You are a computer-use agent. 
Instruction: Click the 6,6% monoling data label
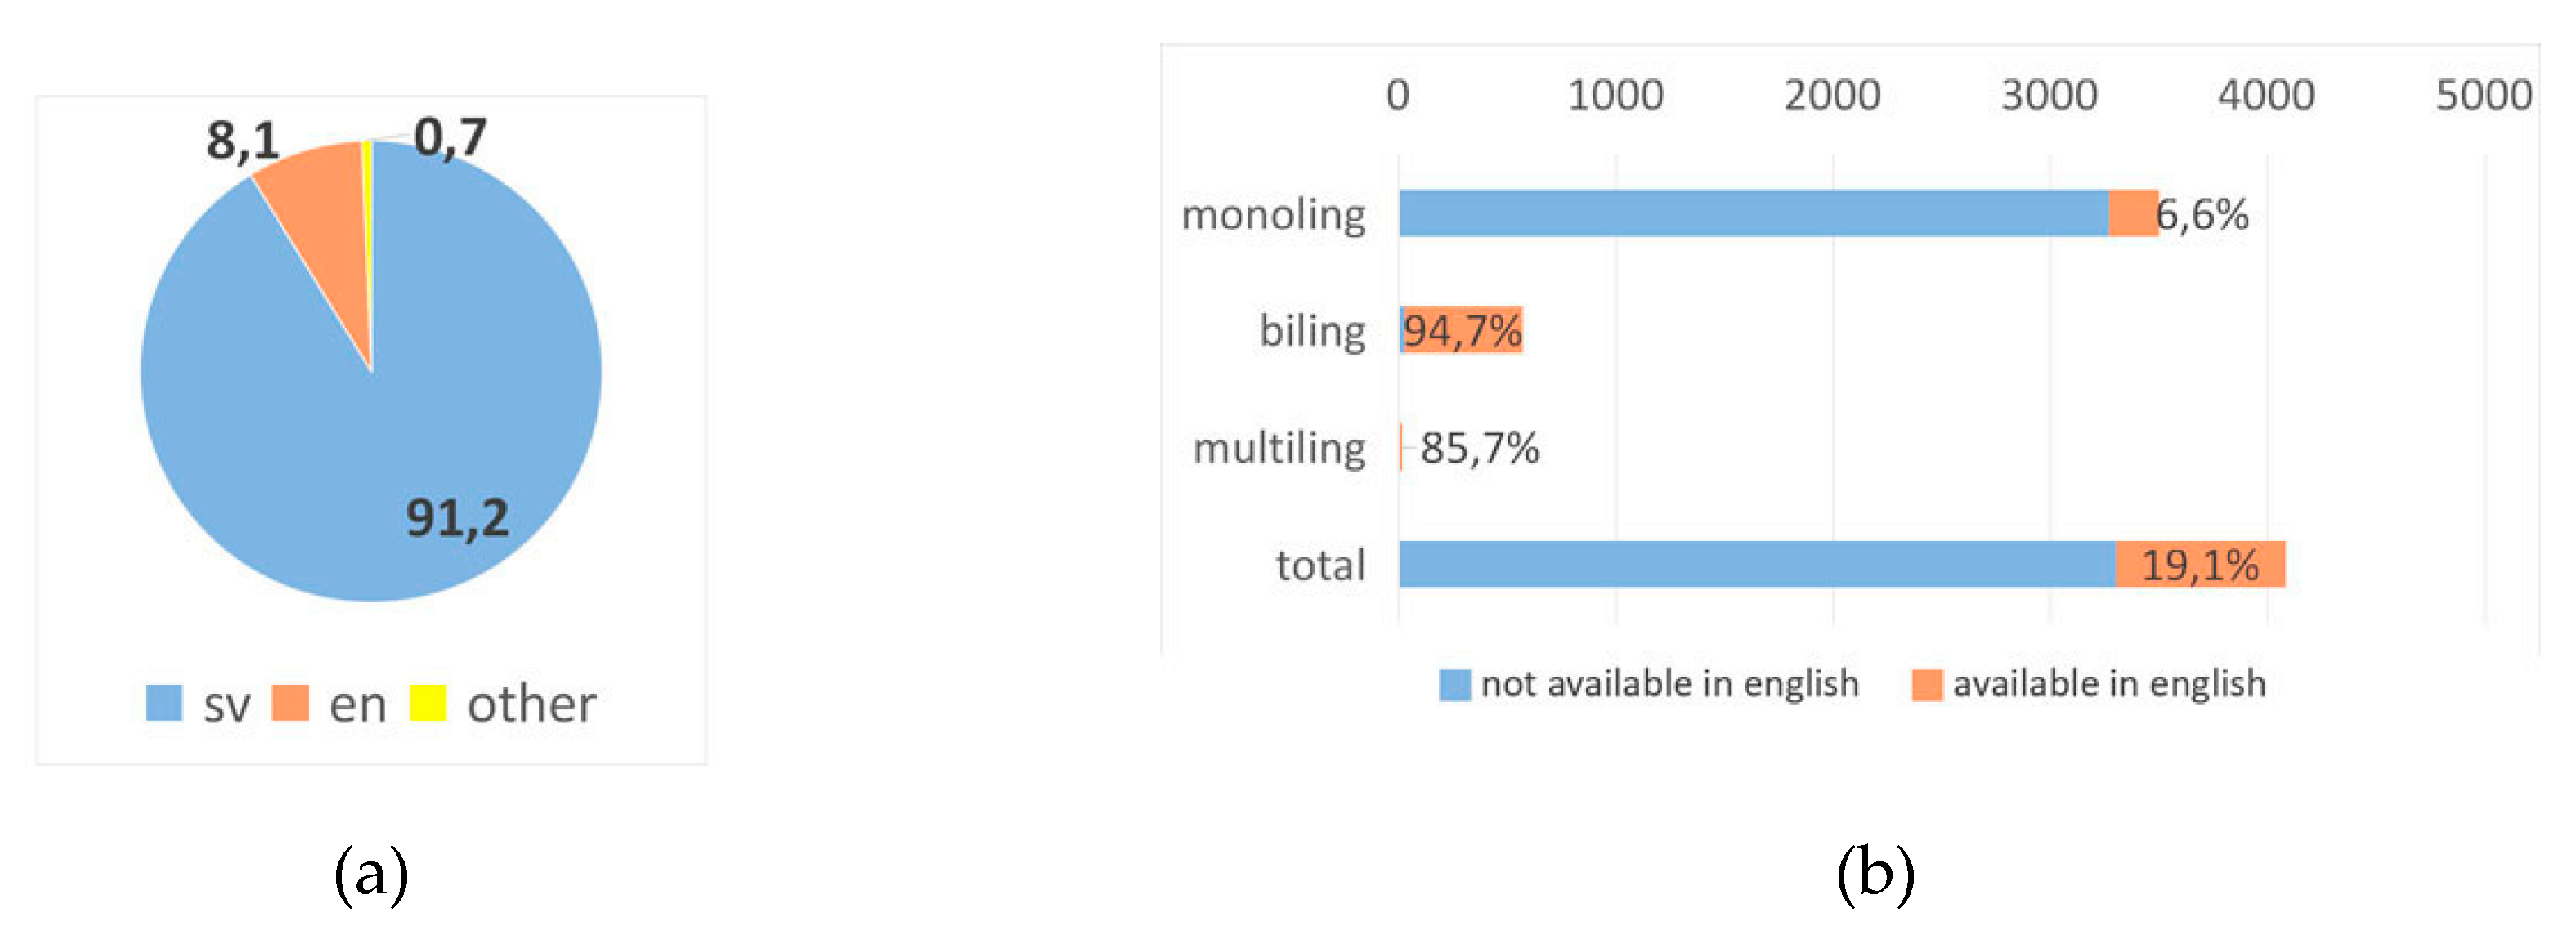tap(2203, 214)
